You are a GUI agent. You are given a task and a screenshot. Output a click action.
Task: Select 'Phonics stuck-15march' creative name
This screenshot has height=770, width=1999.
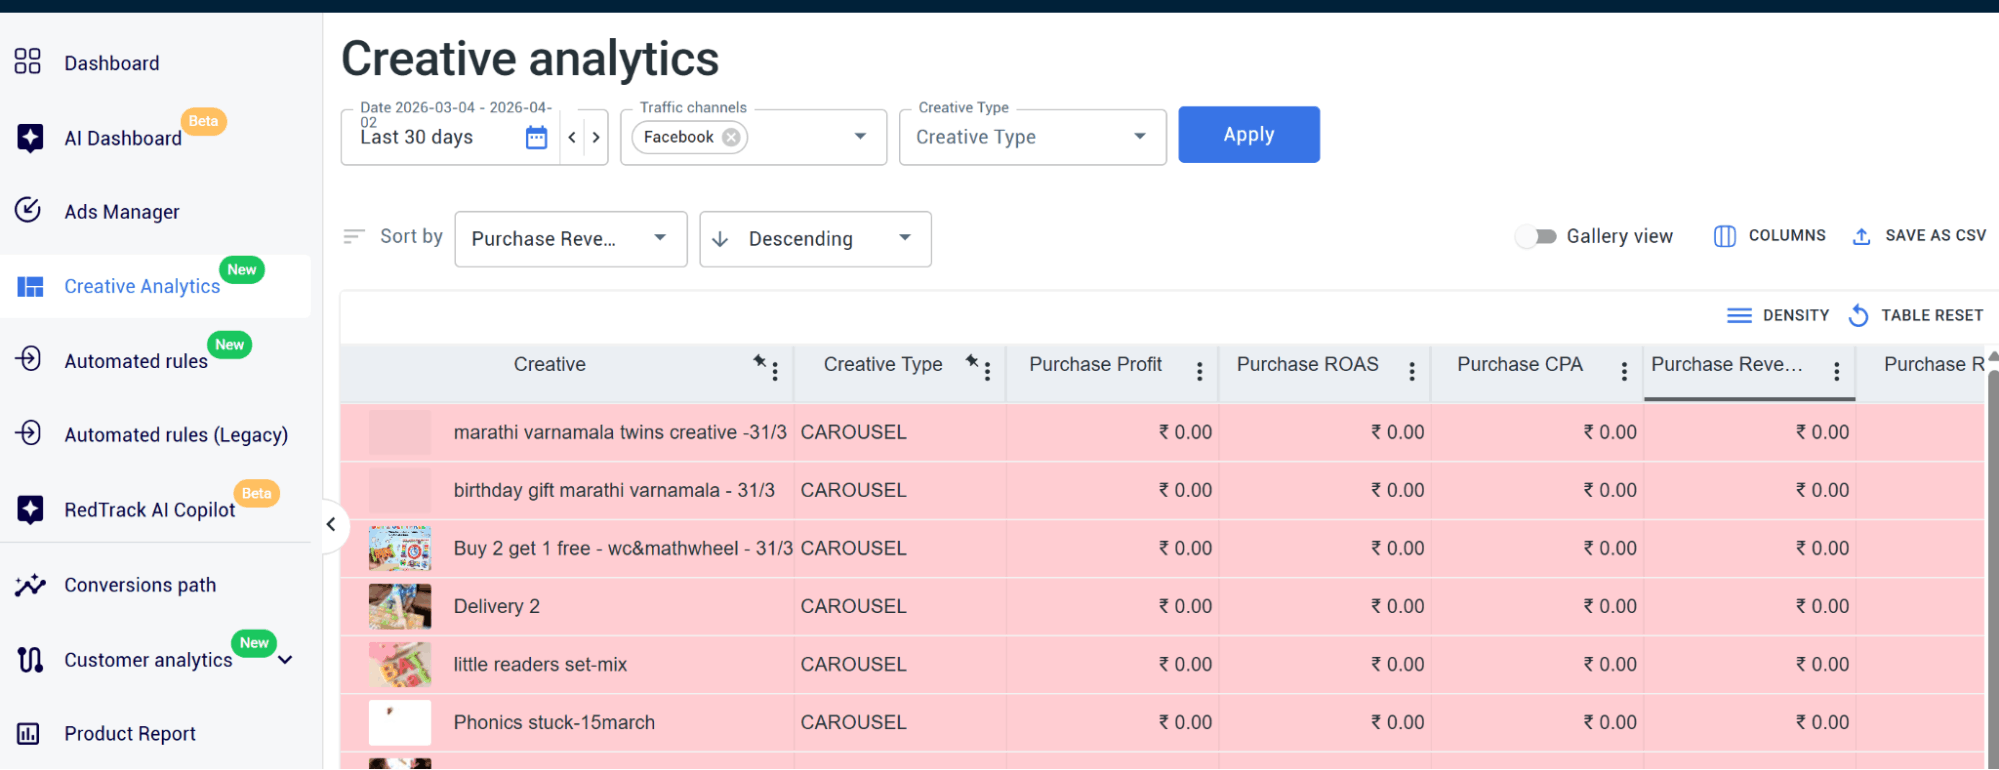[x=554, y=722]
